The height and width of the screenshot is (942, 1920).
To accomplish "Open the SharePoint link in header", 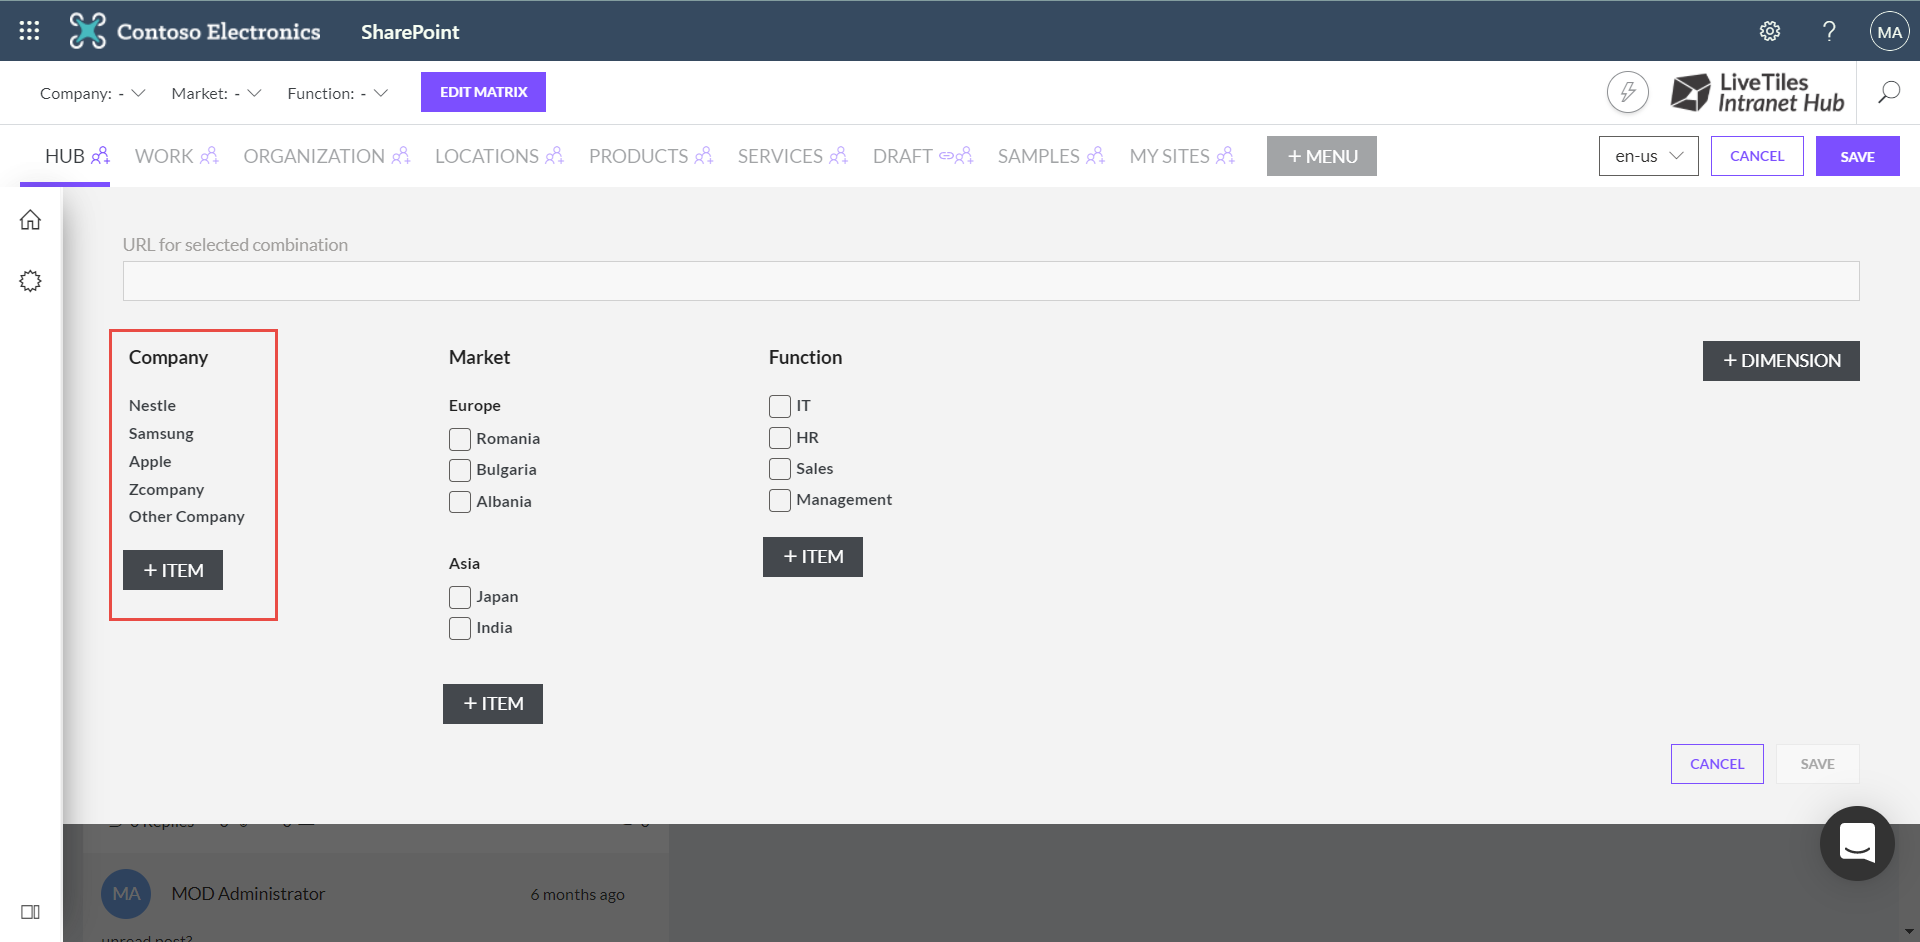I will 410,32.
